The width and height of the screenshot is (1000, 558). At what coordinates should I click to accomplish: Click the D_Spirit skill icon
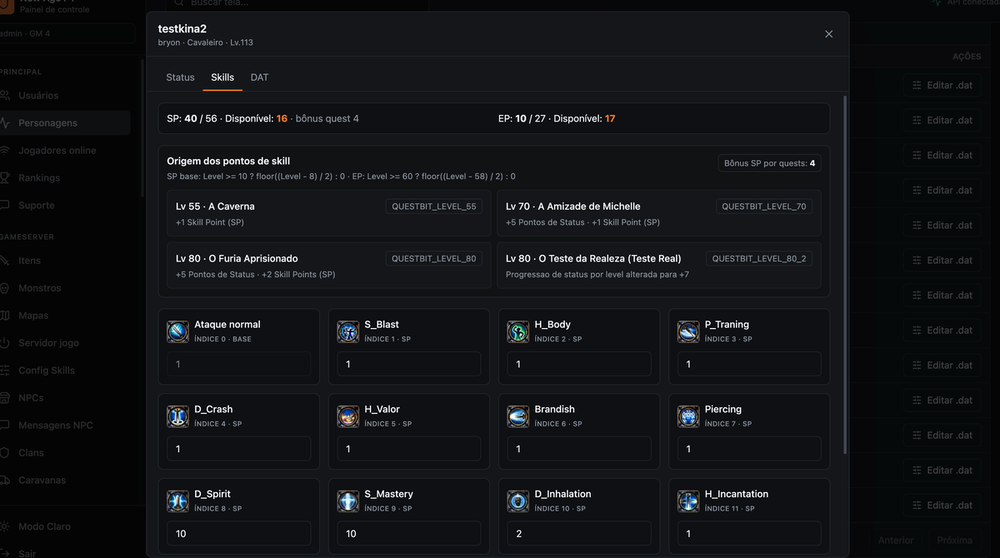point(178,501)
